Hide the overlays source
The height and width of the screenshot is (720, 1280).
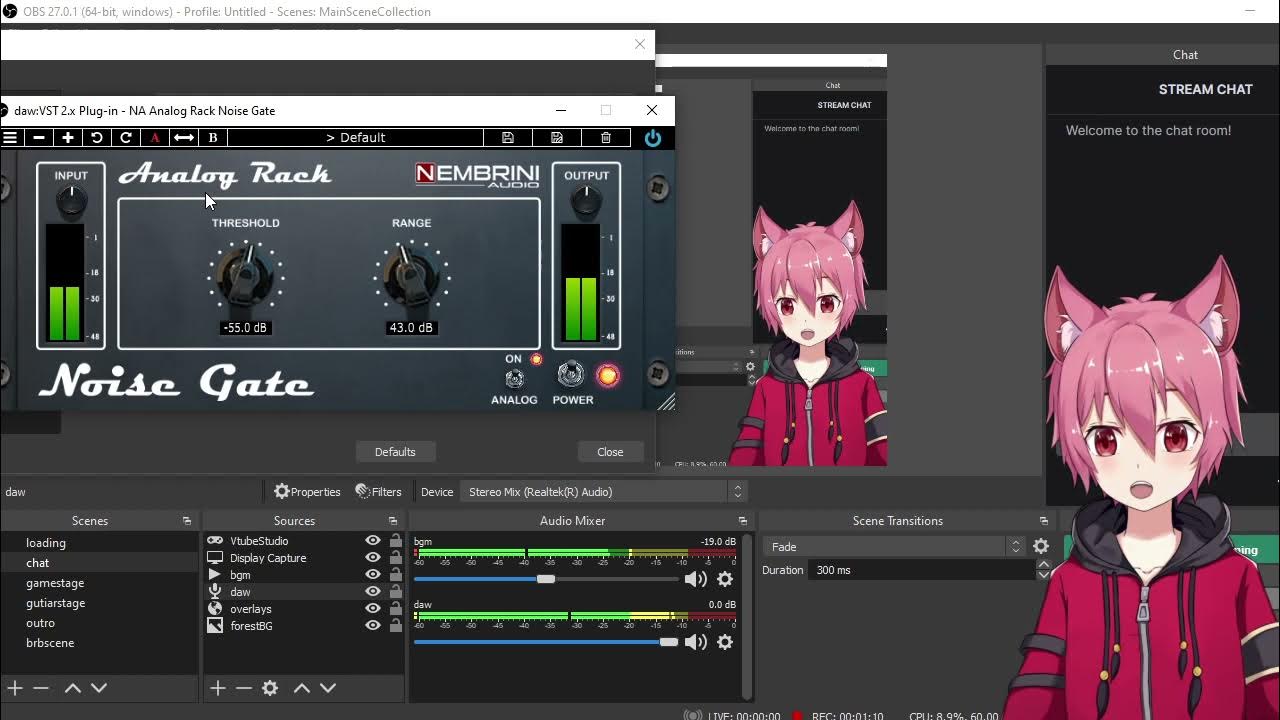[x=373, y=609]
